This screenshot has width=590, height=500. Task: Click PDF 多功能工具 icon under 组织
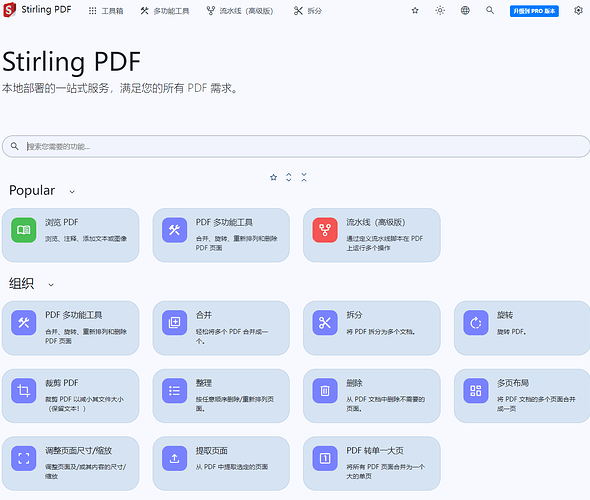(x=24, y=322)
